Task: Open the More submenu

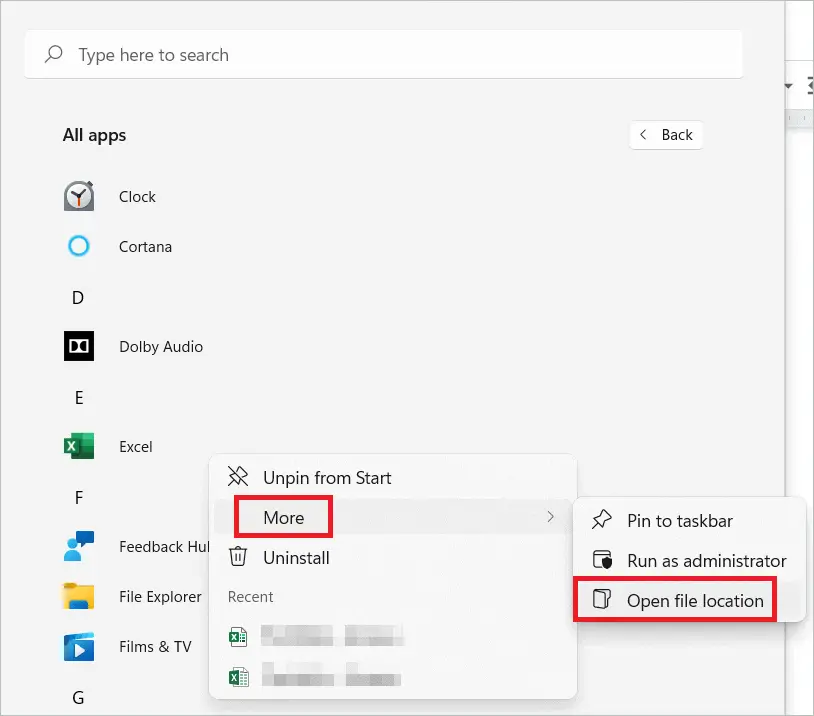Action: coord(393,517)
